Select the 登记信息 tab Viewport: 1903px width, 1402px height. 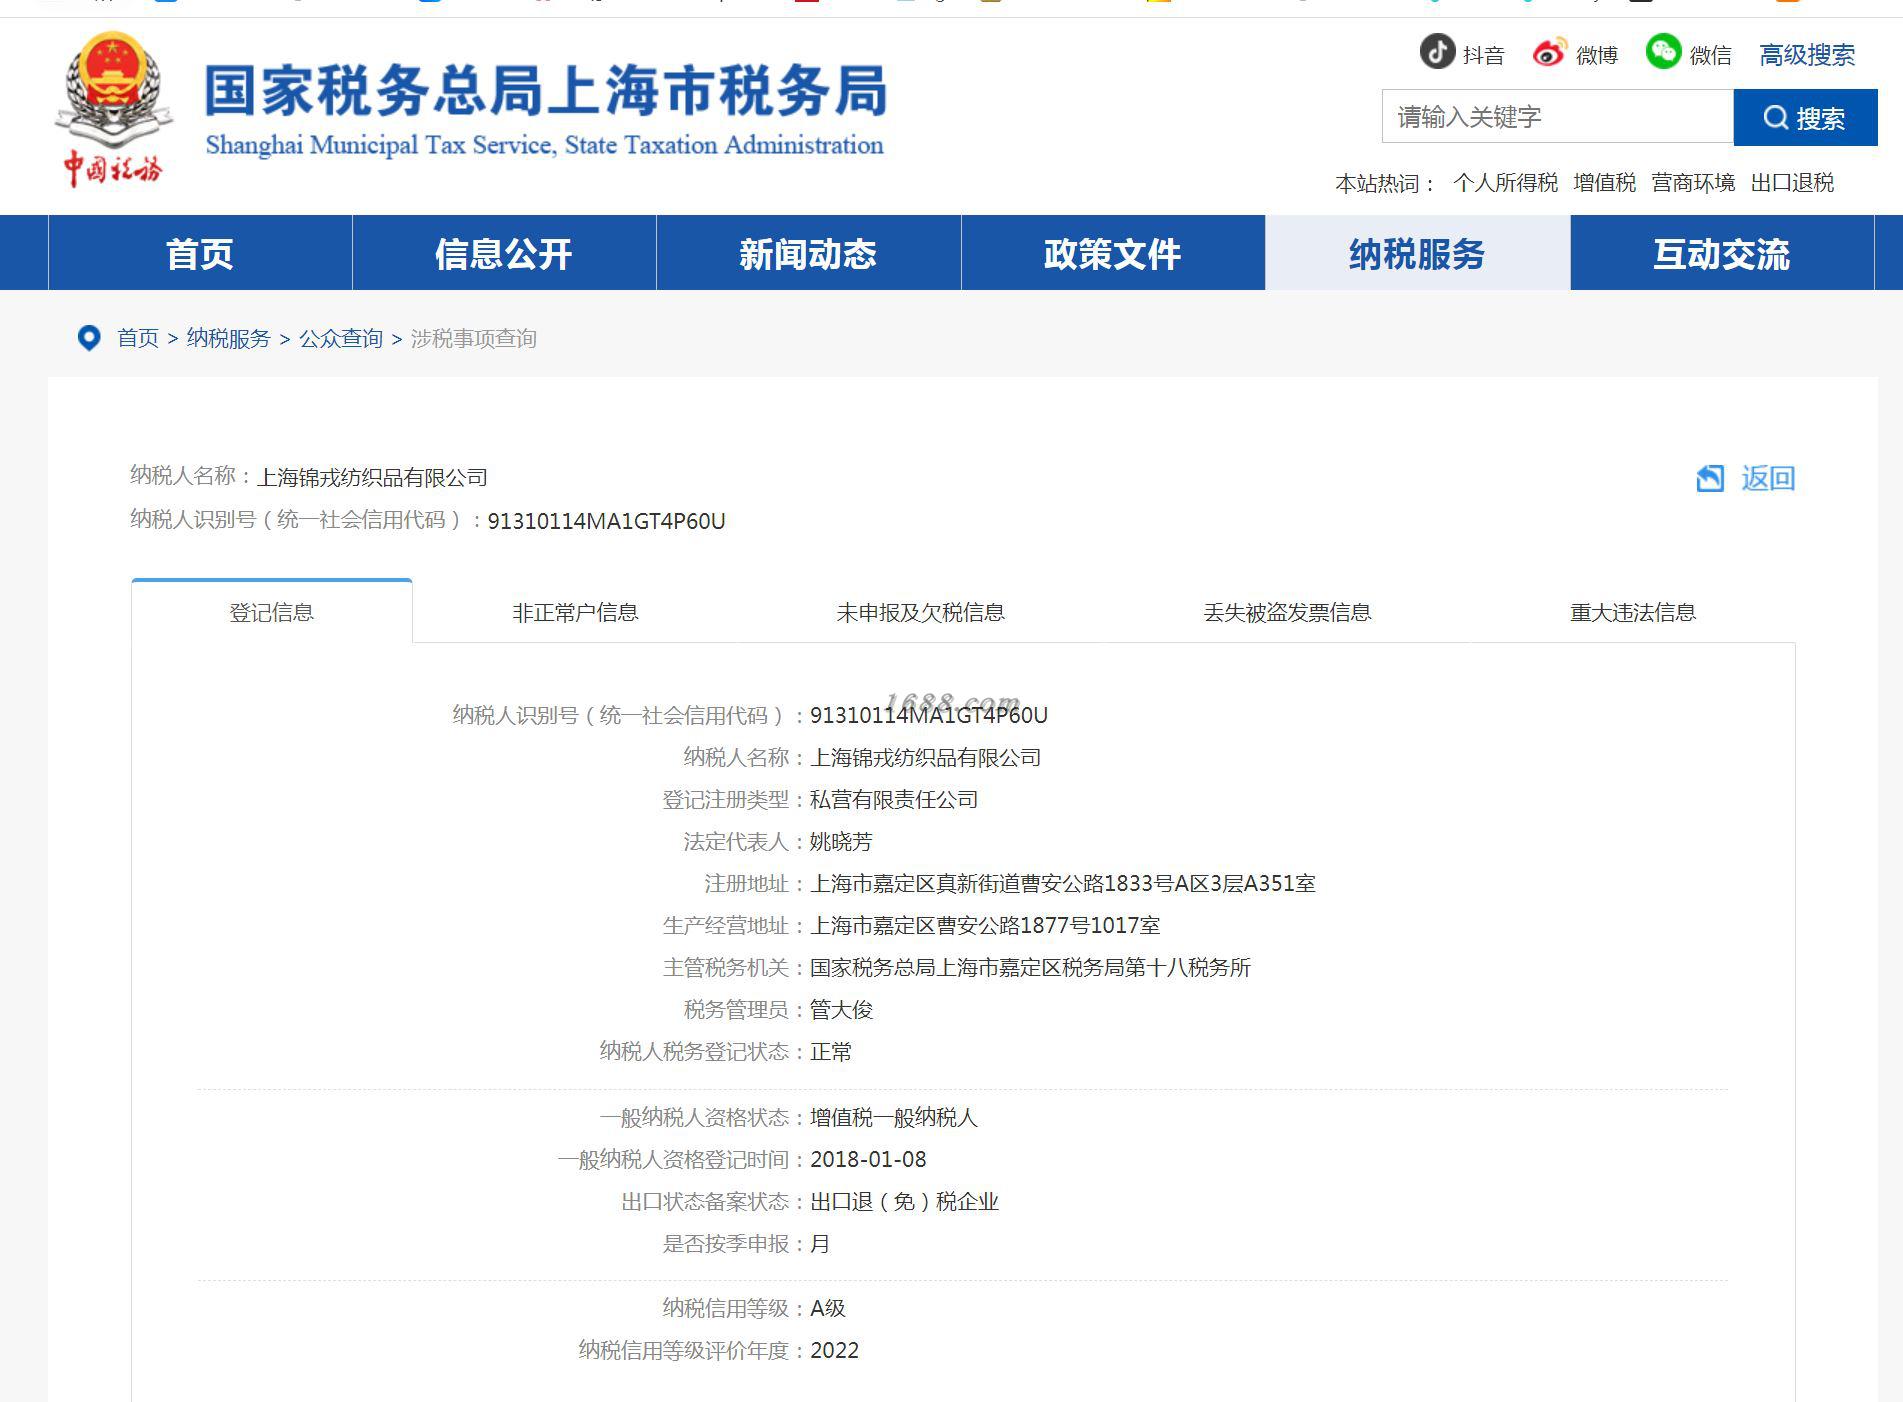tap(272, 612)
